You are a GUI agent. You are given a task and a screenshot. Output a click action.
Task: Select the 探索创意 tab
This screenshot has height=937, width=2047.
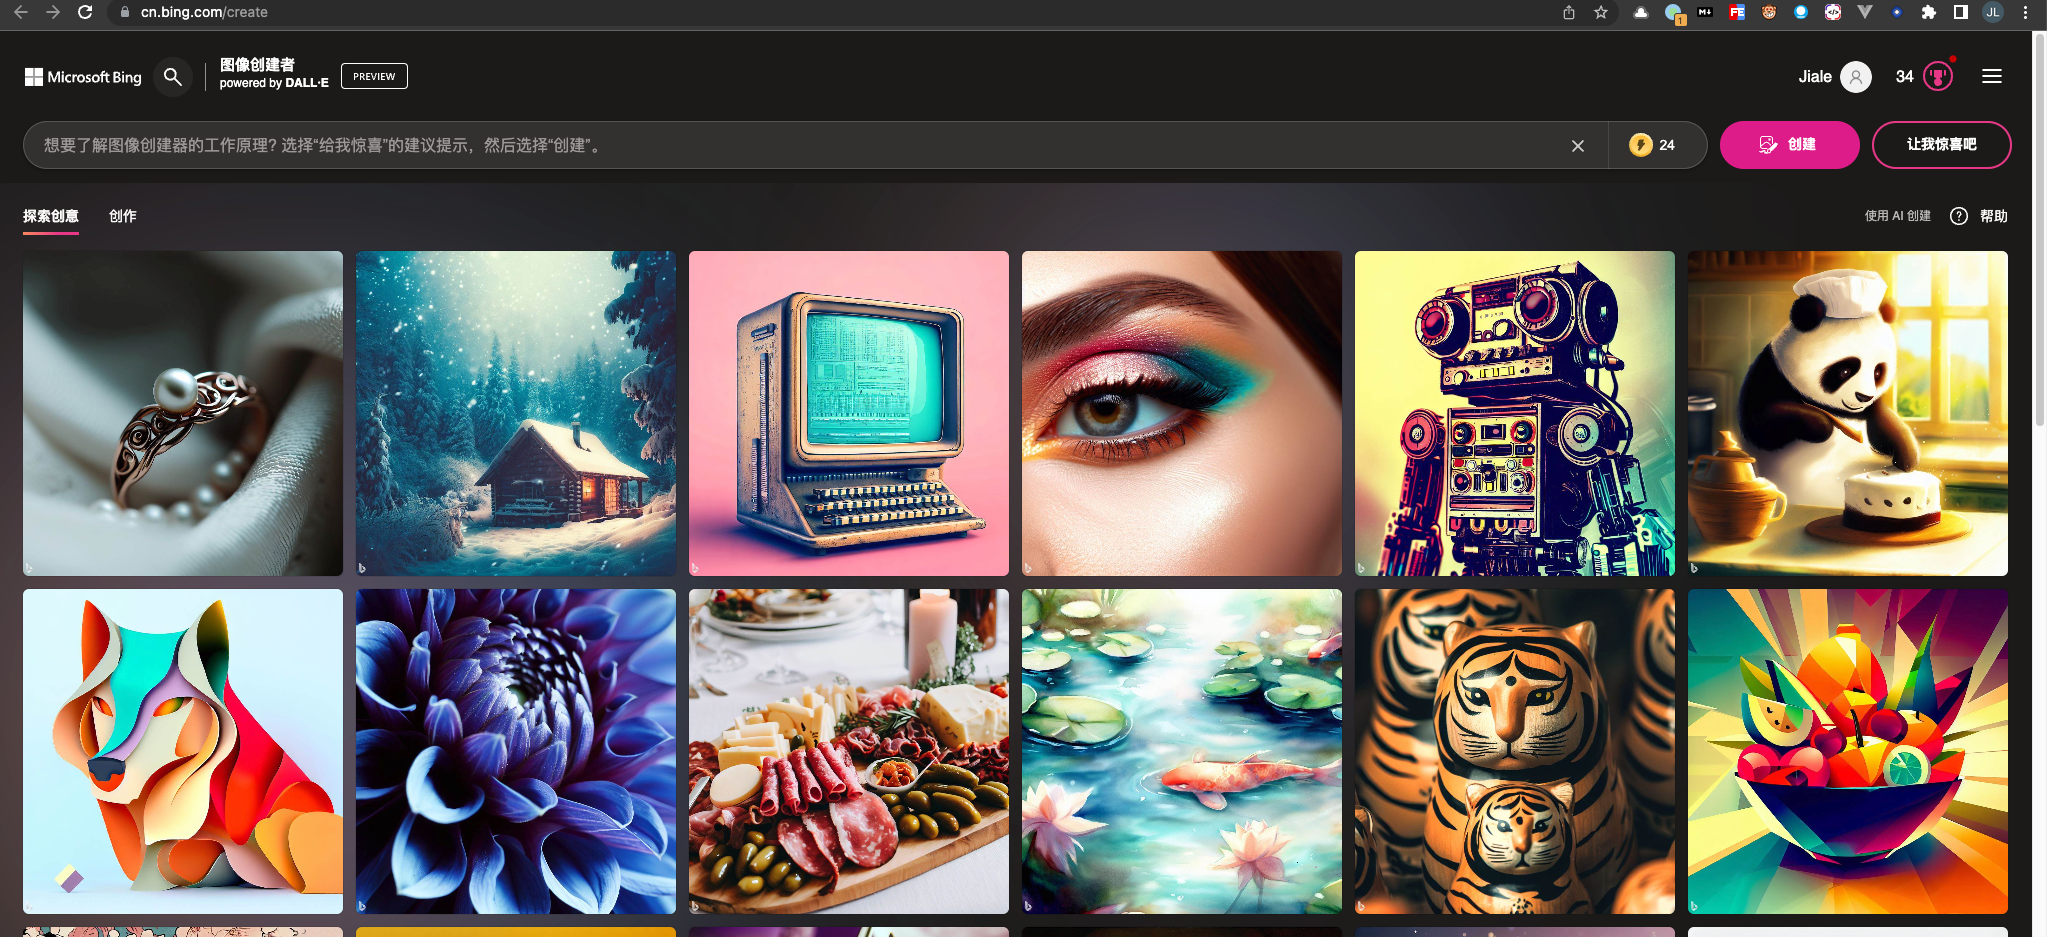(51, 216)
